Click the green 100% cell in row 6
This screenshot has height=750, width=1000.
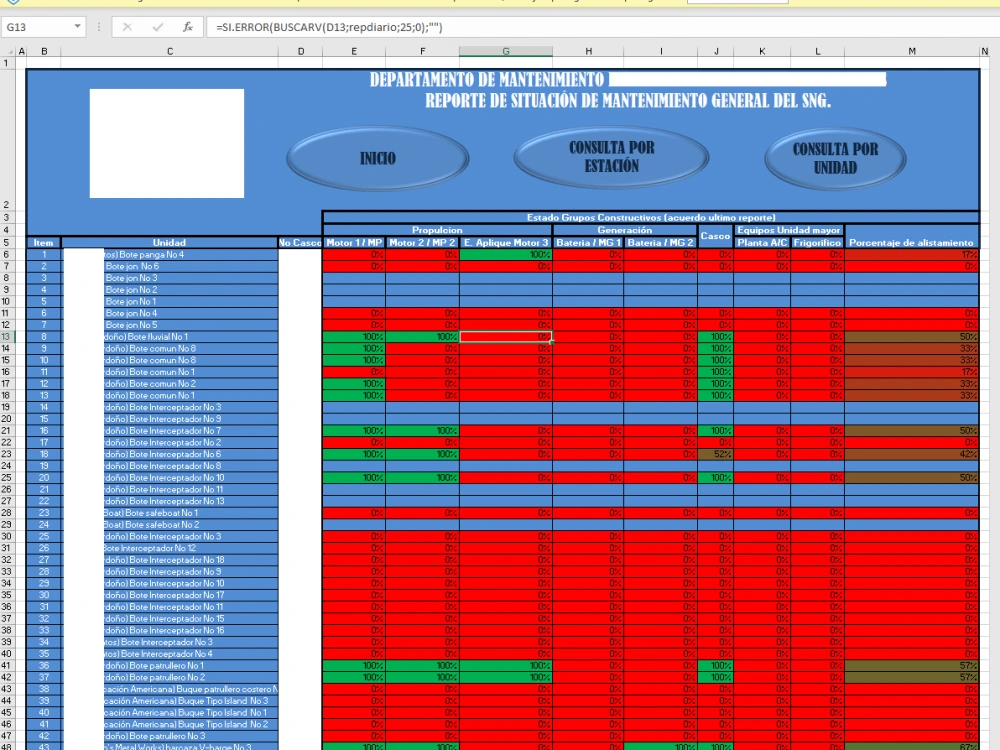[506, 254]
